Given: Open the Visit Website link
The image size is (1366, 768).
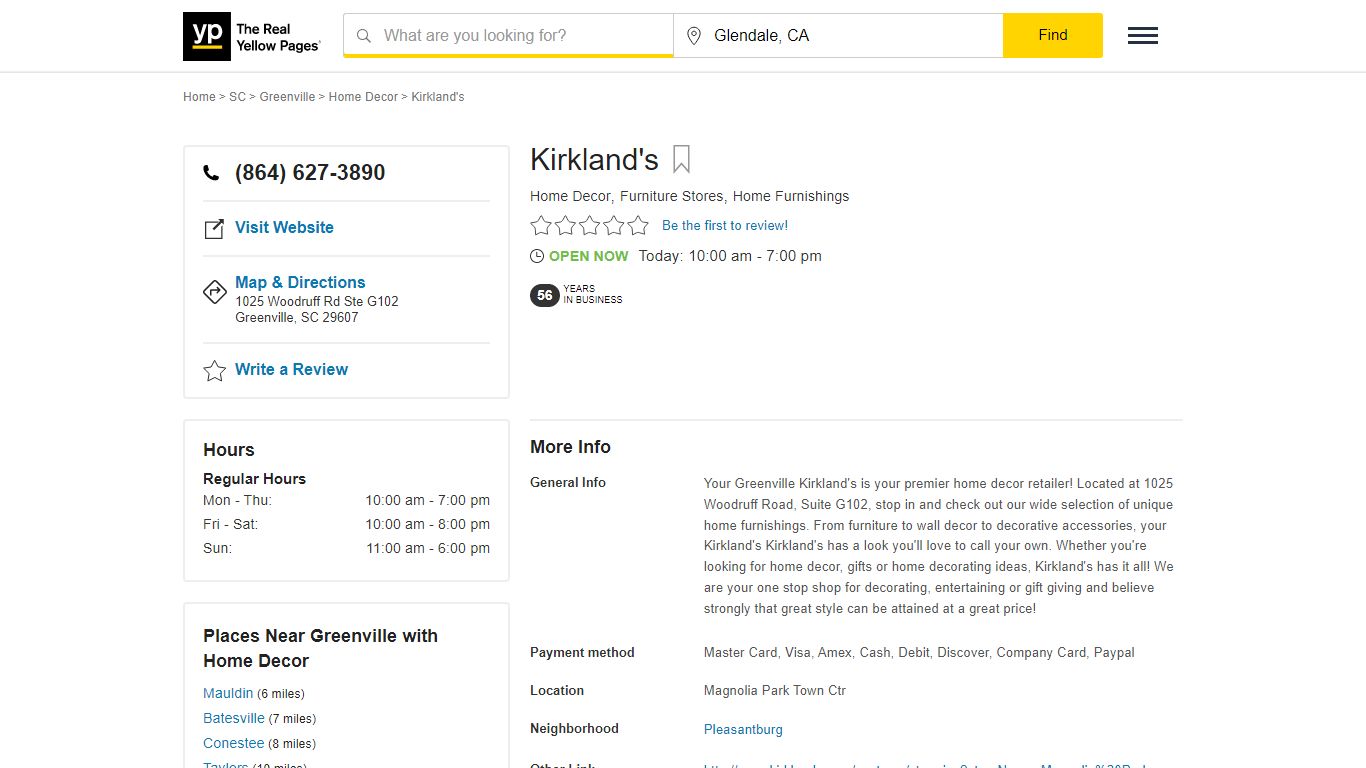Looking at the screenshot, I should coord(284,227).
